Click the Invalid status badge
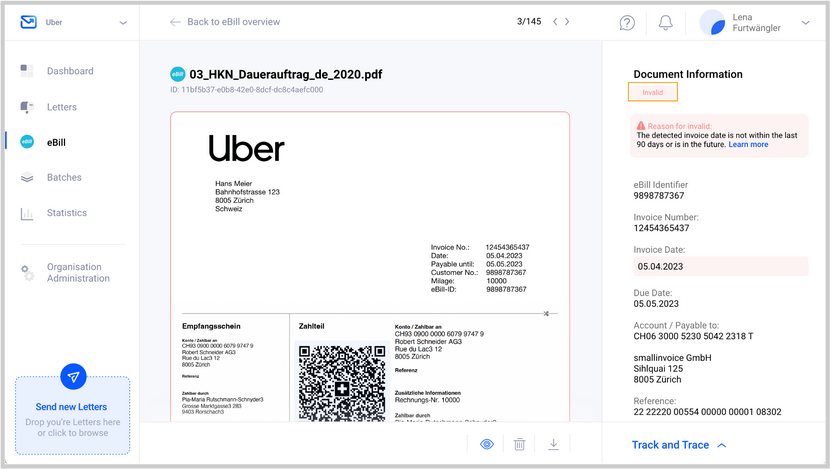 tap(652, 92)
